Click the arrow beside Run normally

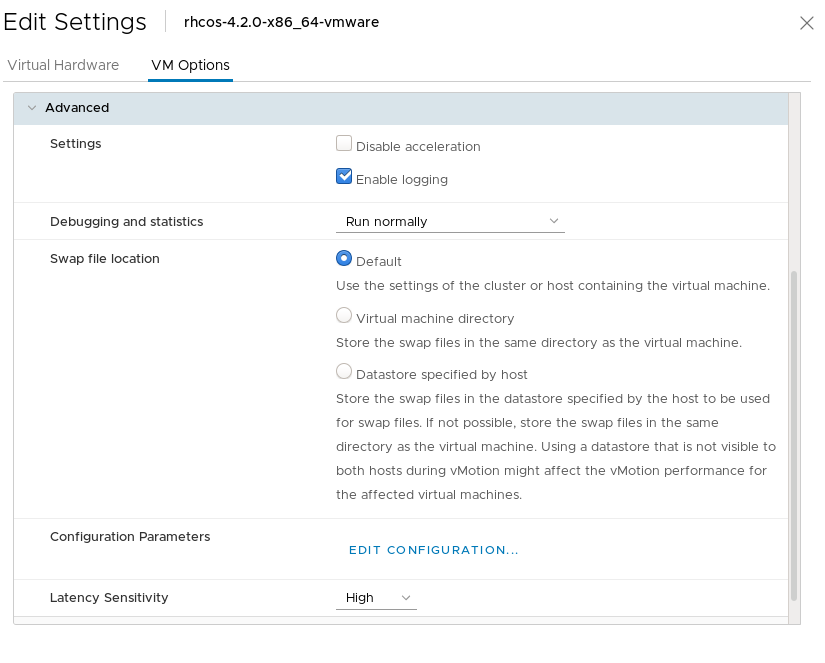pos(554,221)
